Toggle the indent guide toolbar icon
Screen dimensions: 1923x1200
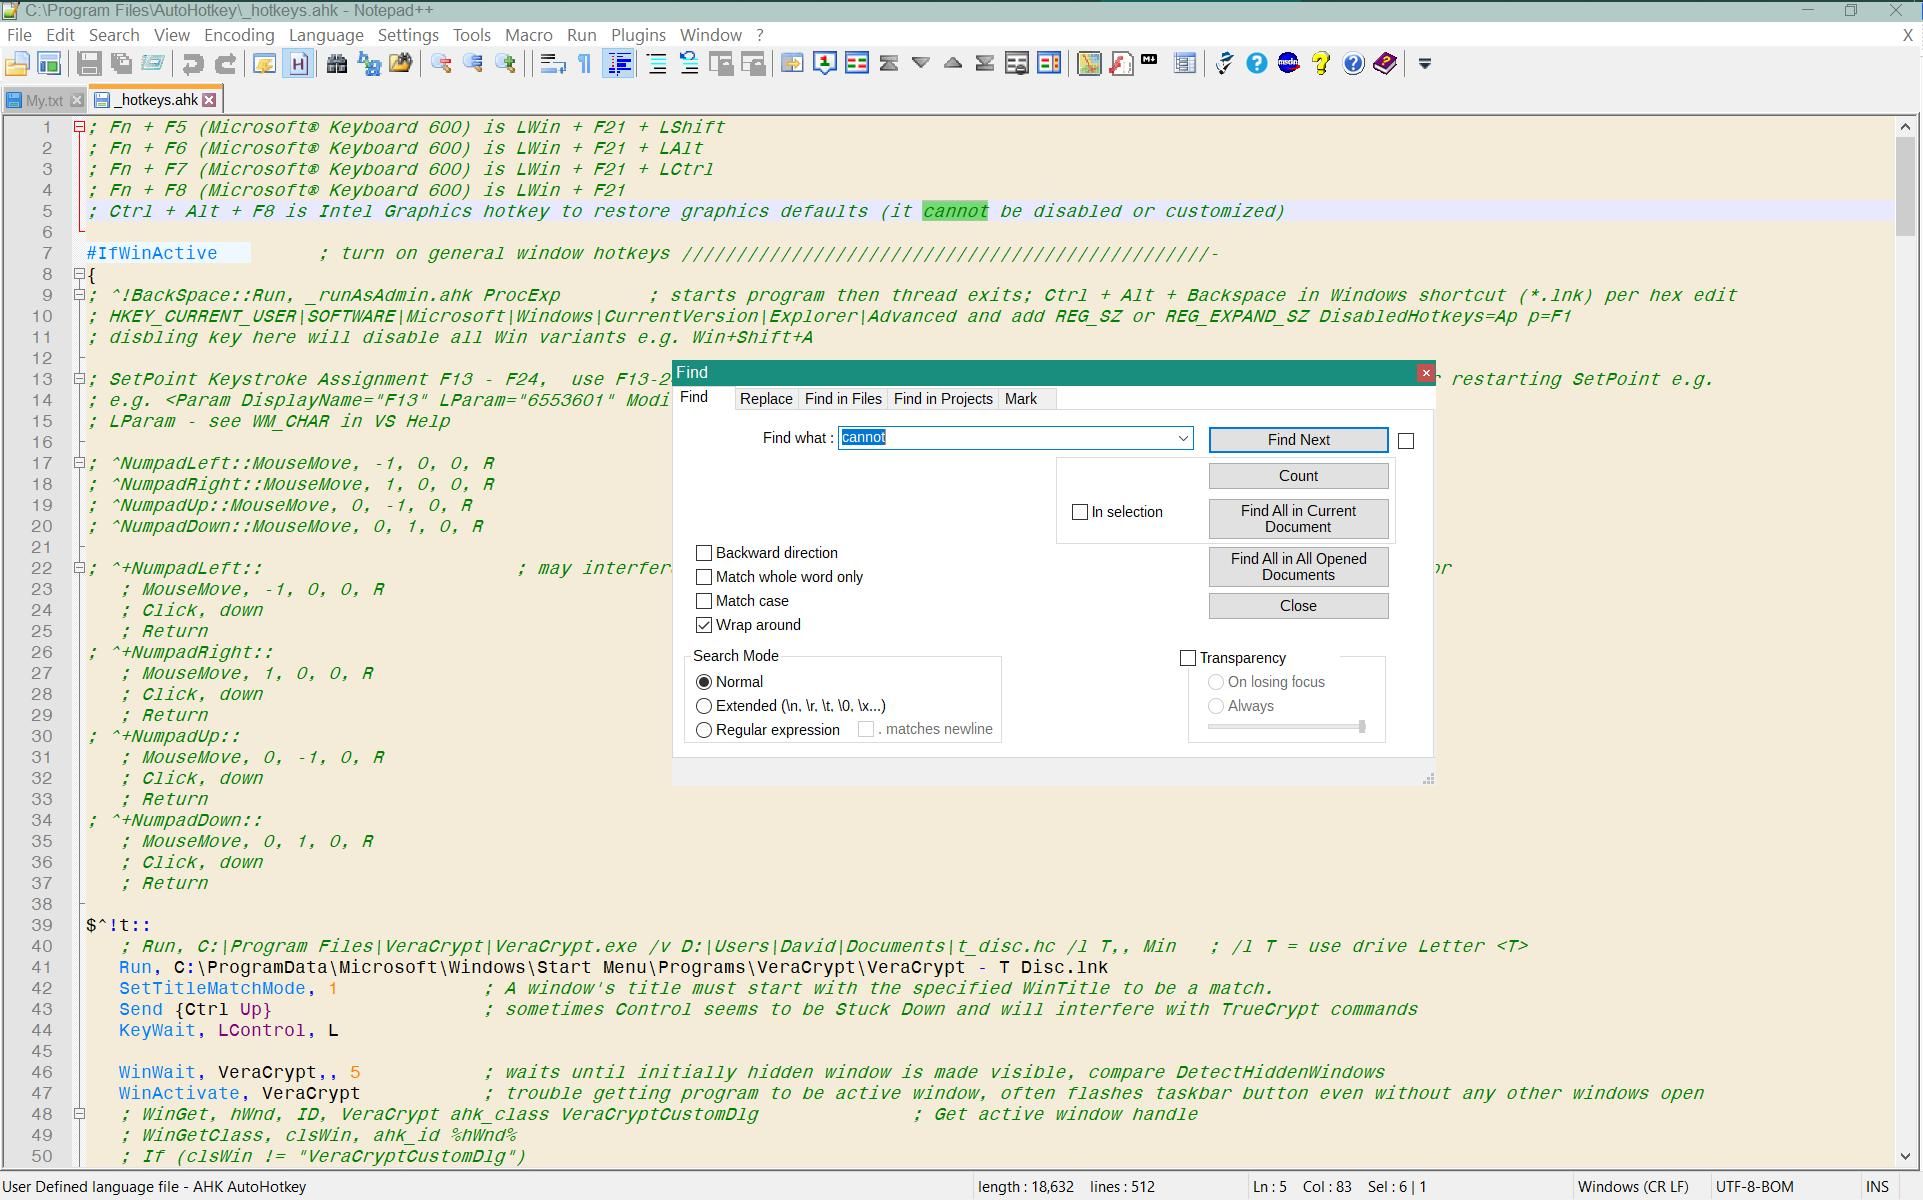[x=619, y=64]
